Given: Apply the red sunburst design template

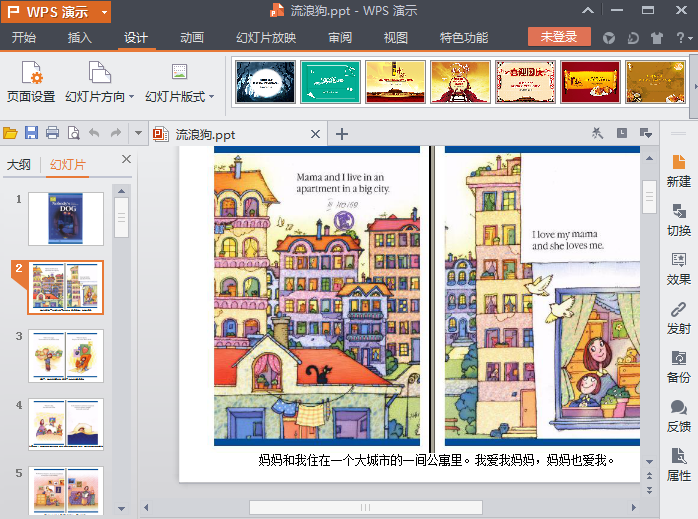Looking at the screenshot, I should 460,82.
